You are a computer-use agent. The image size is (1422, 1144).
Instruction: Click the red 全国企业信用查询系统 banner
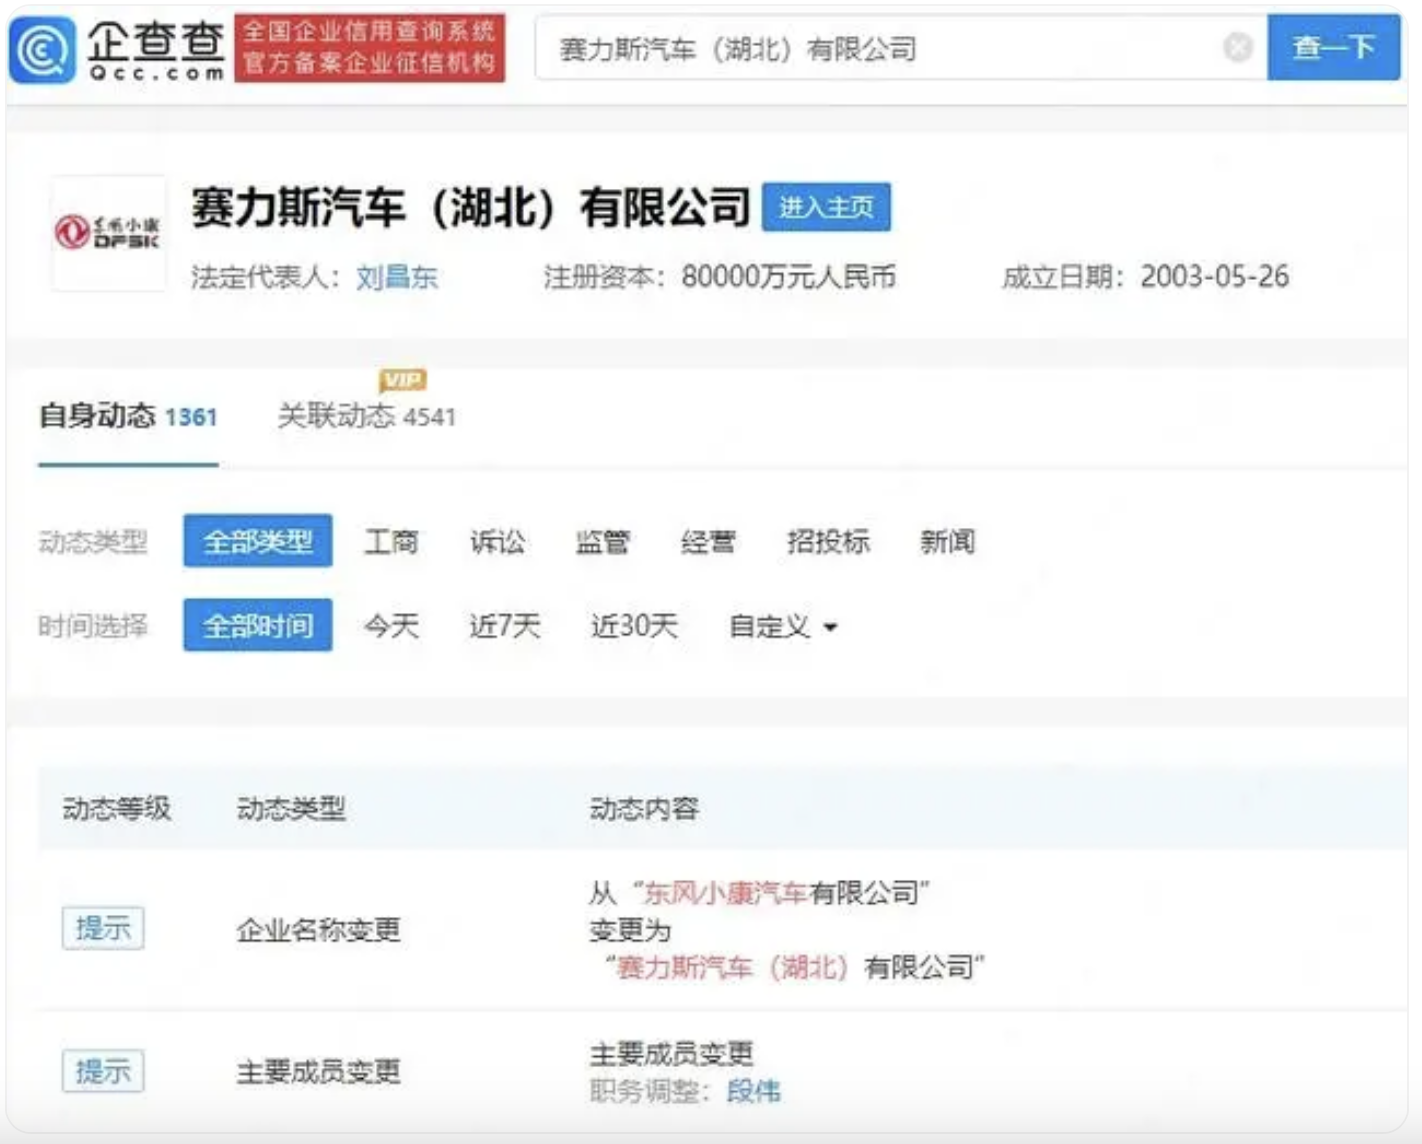pyautogui.click(x=370, y=48)
